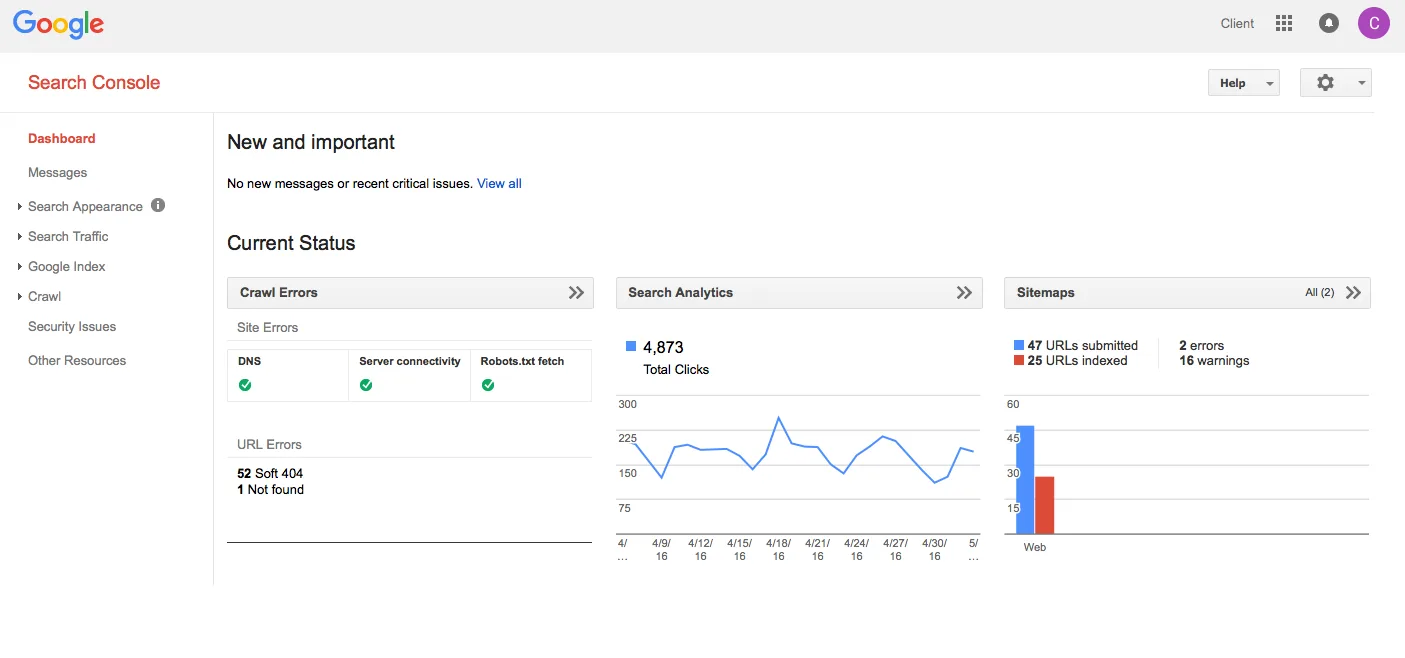Screen dimensions: 1405x658
Task: Open Other Resources in the sidebar
Action: (x=77, y=360)
